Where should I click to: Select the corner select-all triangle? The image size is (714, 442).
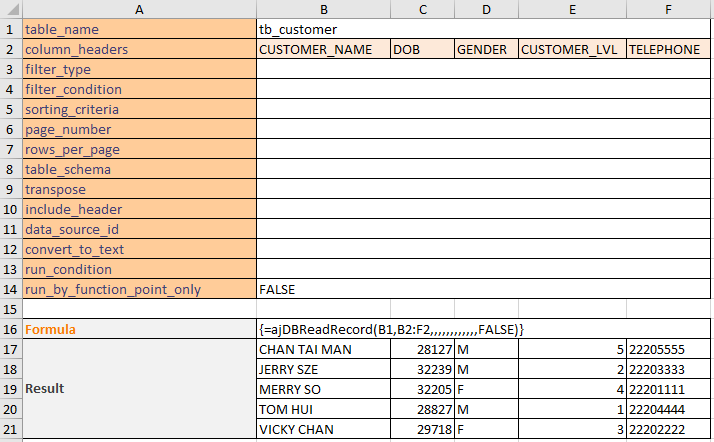[11, 9]
